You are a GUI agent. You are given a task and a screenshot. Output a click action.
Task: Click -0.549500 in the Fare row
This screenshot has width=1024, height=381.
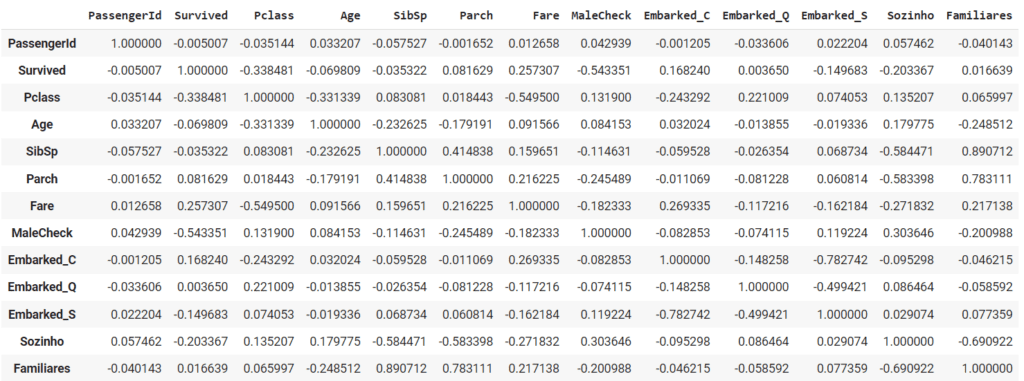266,206
